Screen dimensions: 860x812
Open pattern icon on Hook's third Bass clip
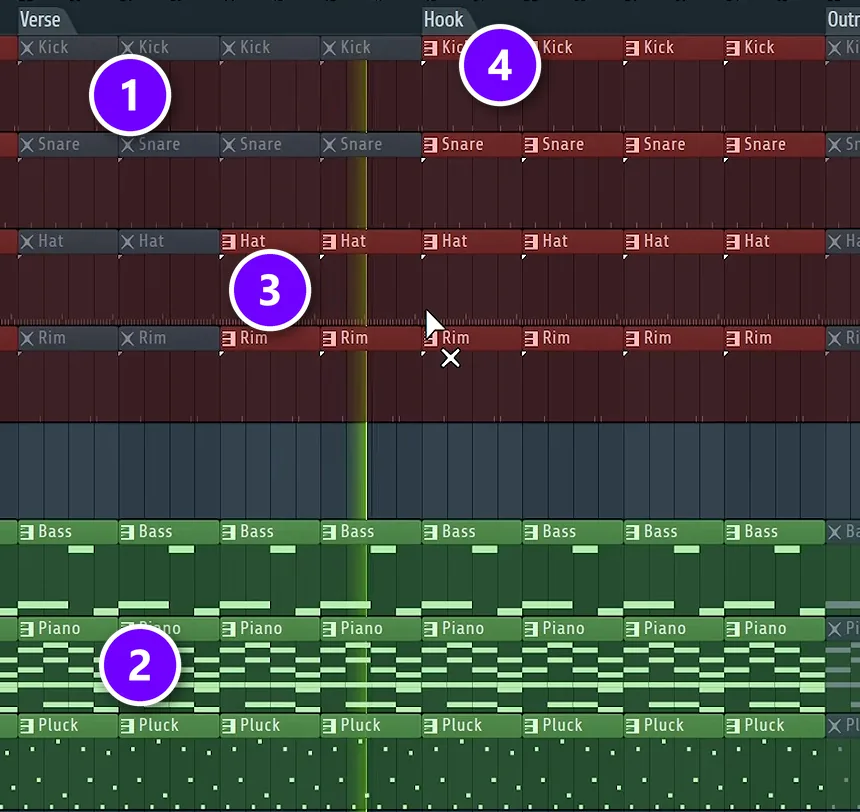[x=632, y=532]
